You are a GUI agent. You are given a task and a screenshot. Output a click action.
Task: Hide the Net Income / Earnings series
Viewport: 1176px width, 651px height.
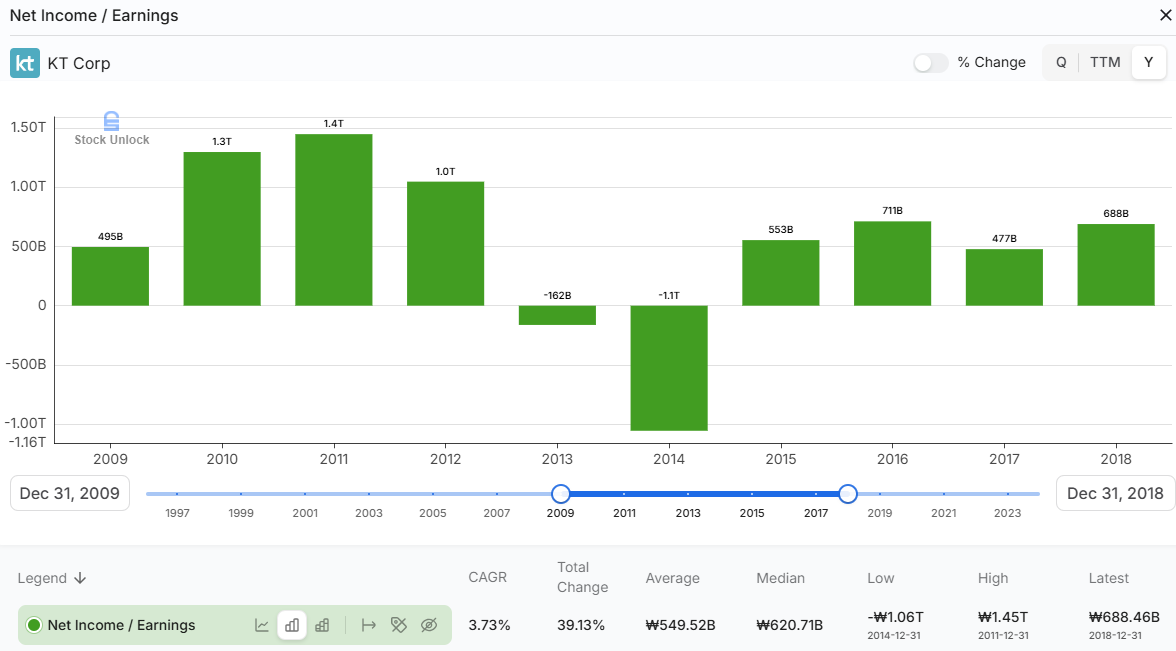[429, 624]
